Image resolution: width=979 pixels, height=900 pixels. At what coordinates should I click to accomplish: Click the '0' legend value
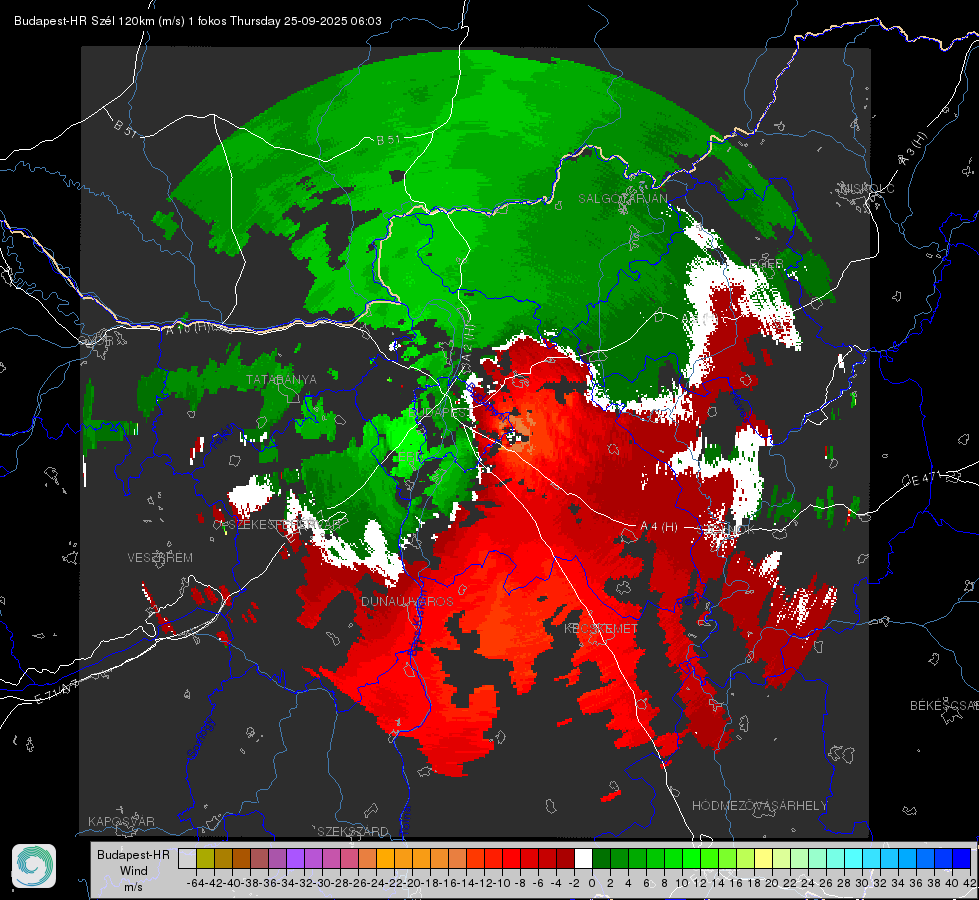pos(592,883)
